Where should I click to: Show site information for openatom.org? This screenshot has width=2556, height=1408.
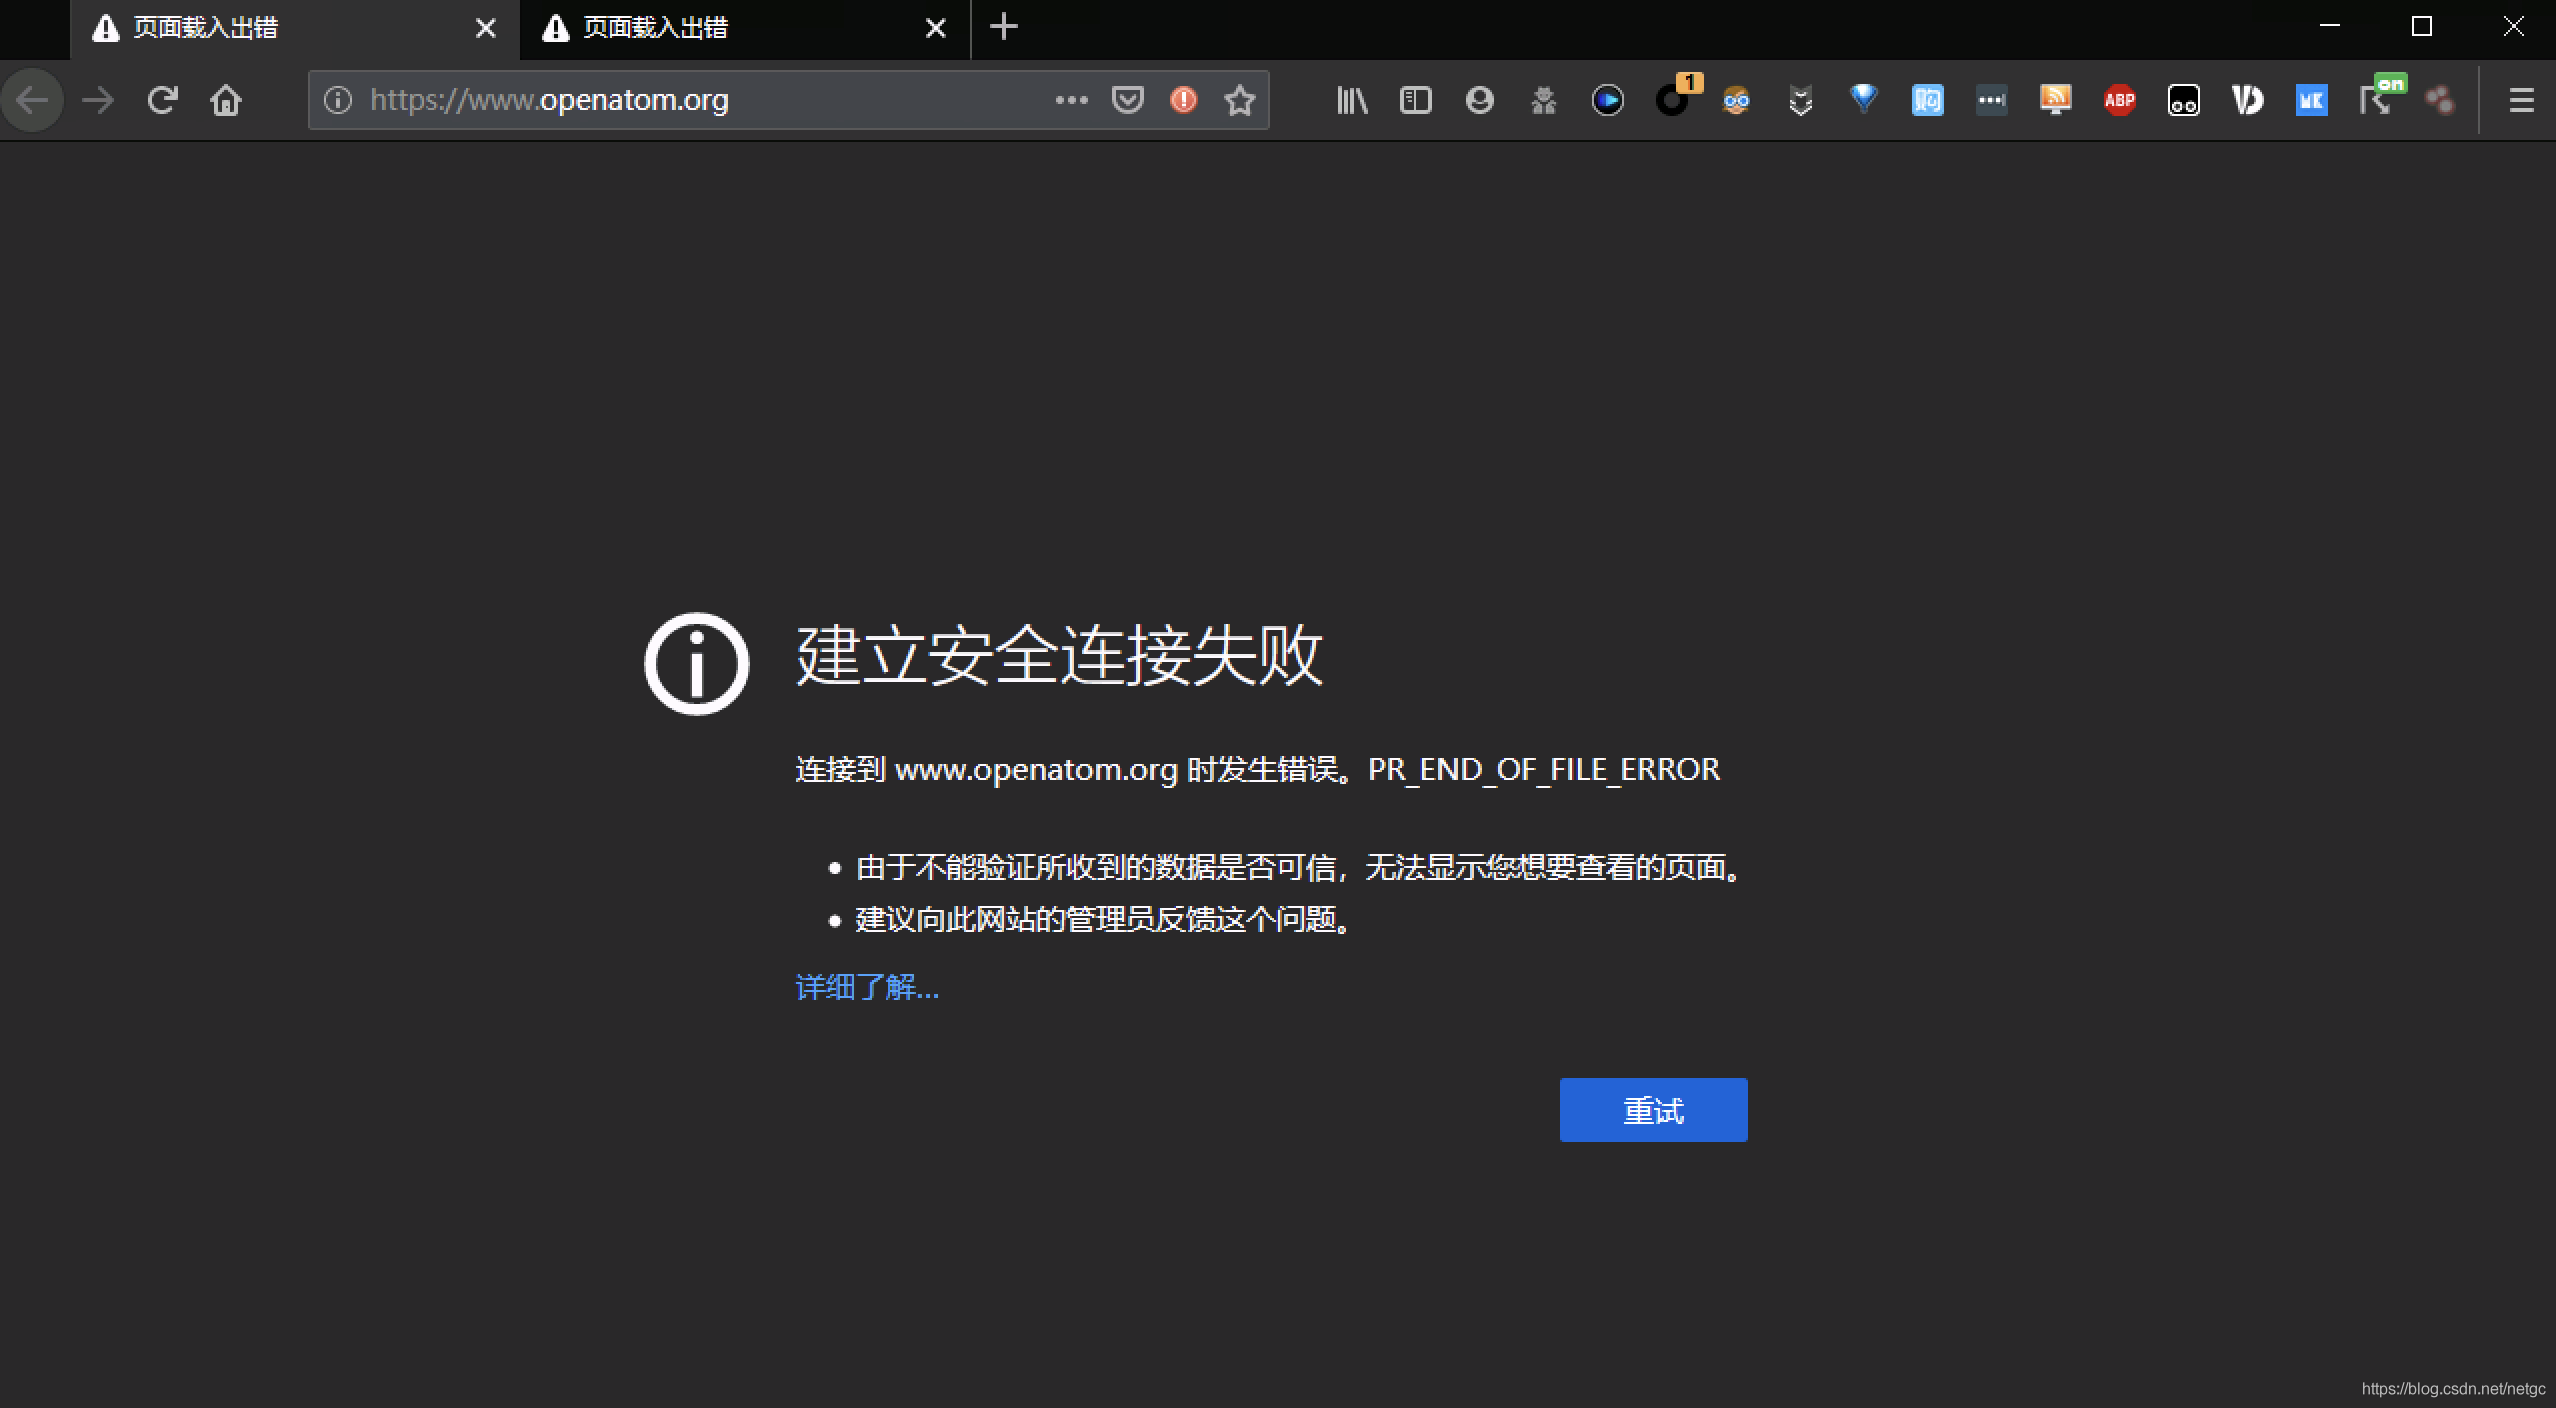coord(338,100)
